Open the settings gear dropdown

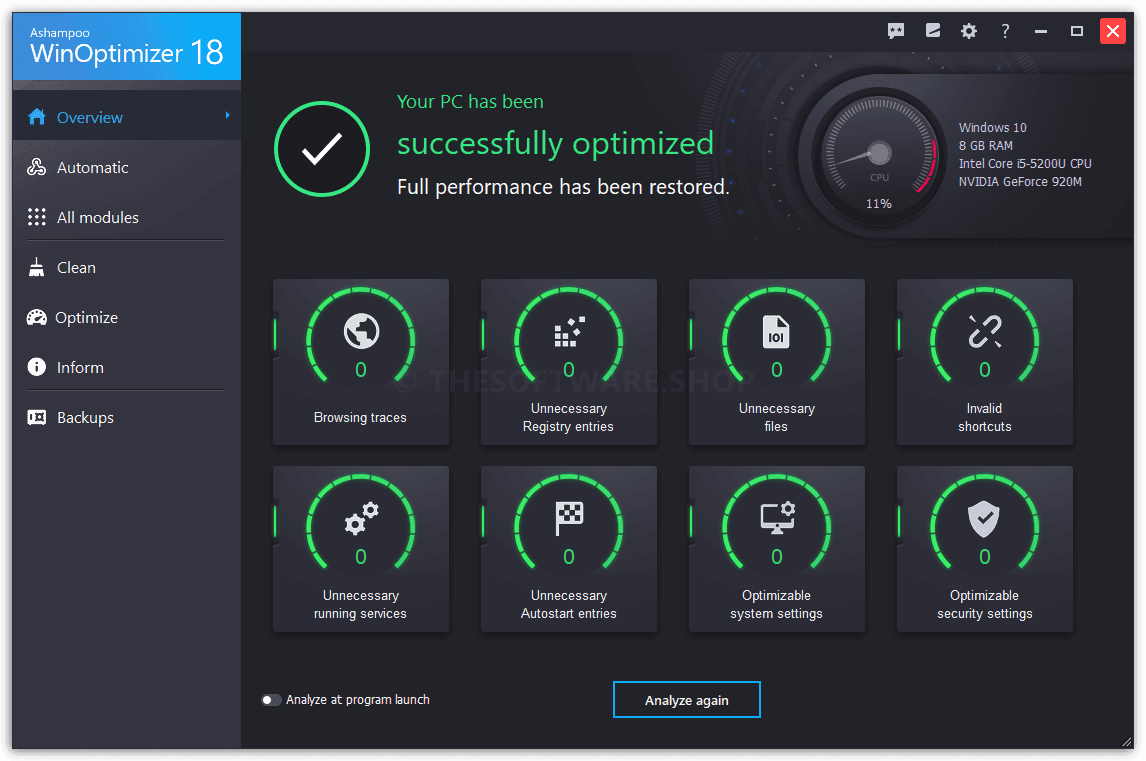tap(968, 31)
